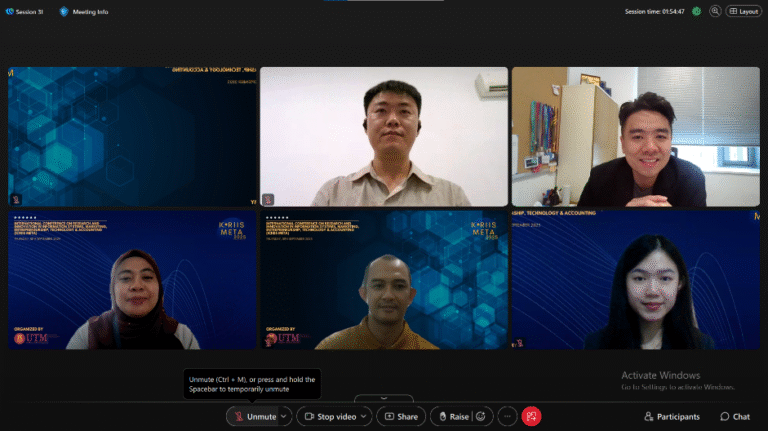Click the green connection status icon
This screenshot has width=768, height=431.
coord(696,11)
